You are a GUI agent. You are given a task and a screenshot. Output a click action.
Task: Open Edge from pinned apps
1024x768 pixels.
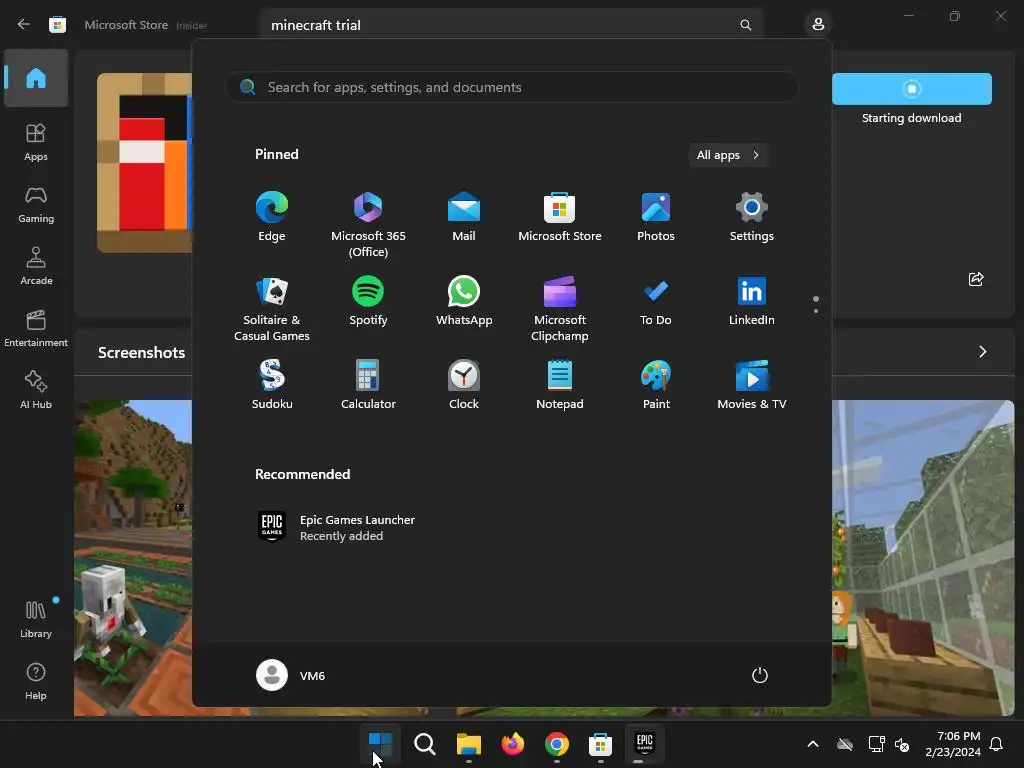click(272, 217)
